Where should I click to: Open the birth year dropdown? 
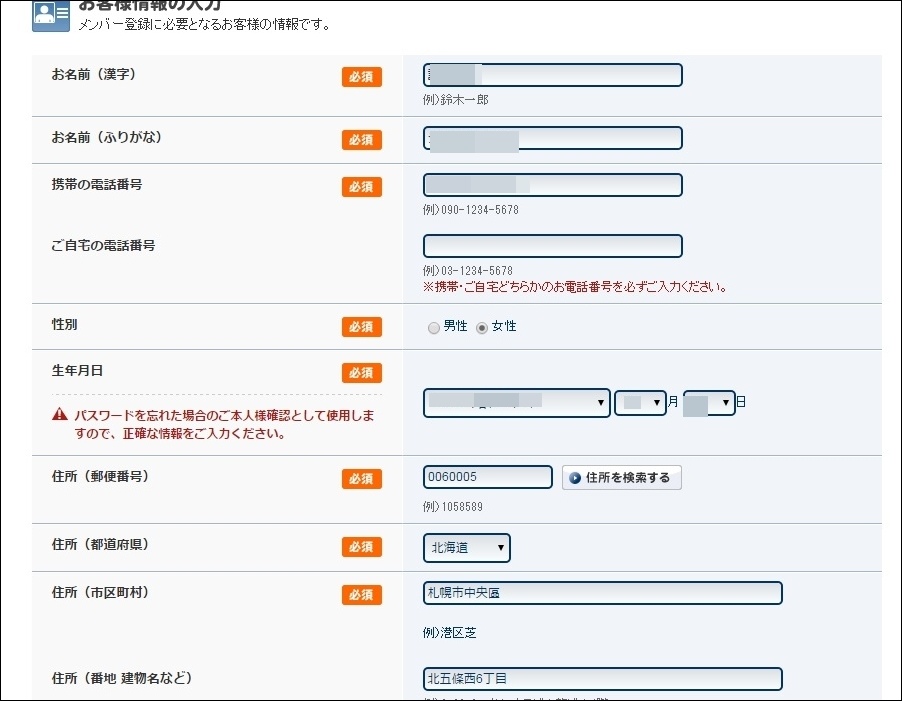click(516, 403)
